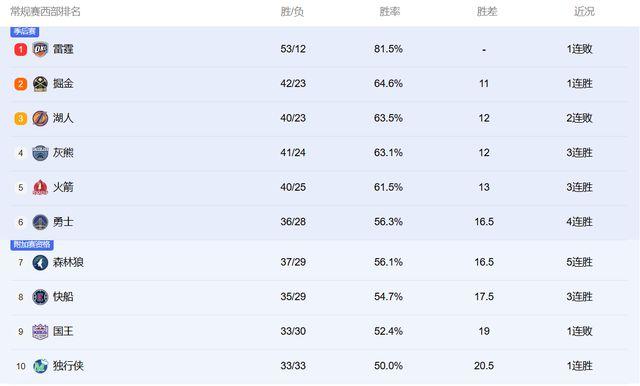Click the Warriors team logo
Screen dimensions: 640x386
tap(40, 222)
